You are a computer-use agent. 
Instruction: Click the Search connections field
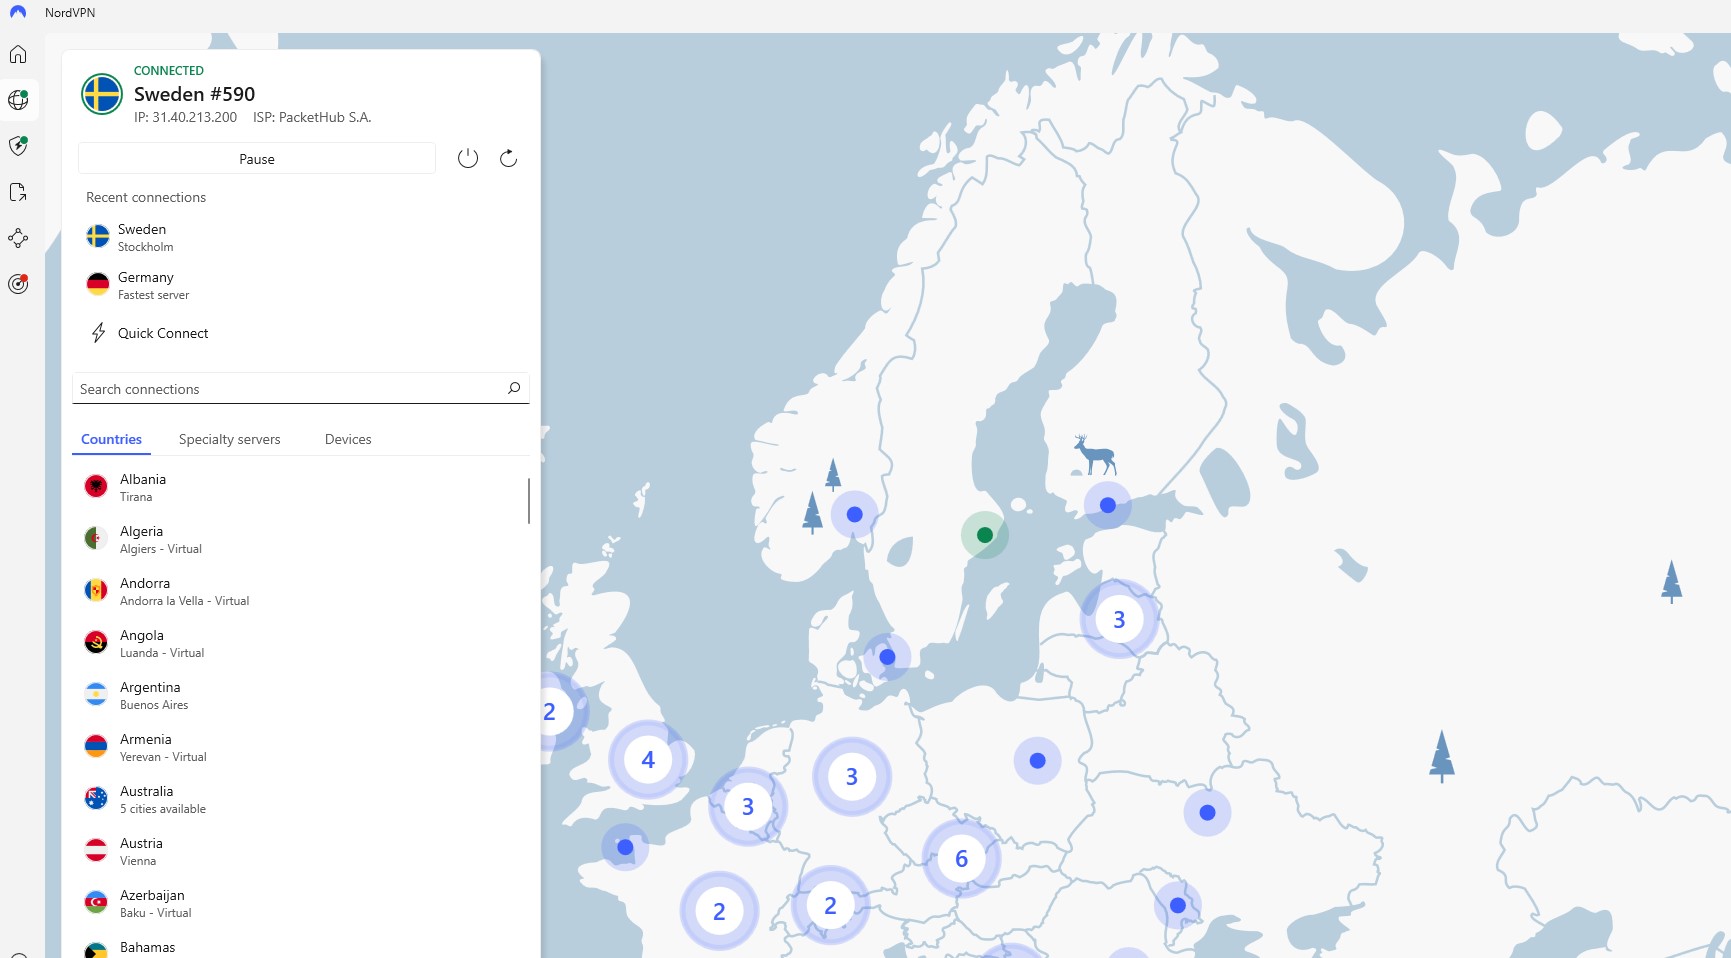[301, 388]
